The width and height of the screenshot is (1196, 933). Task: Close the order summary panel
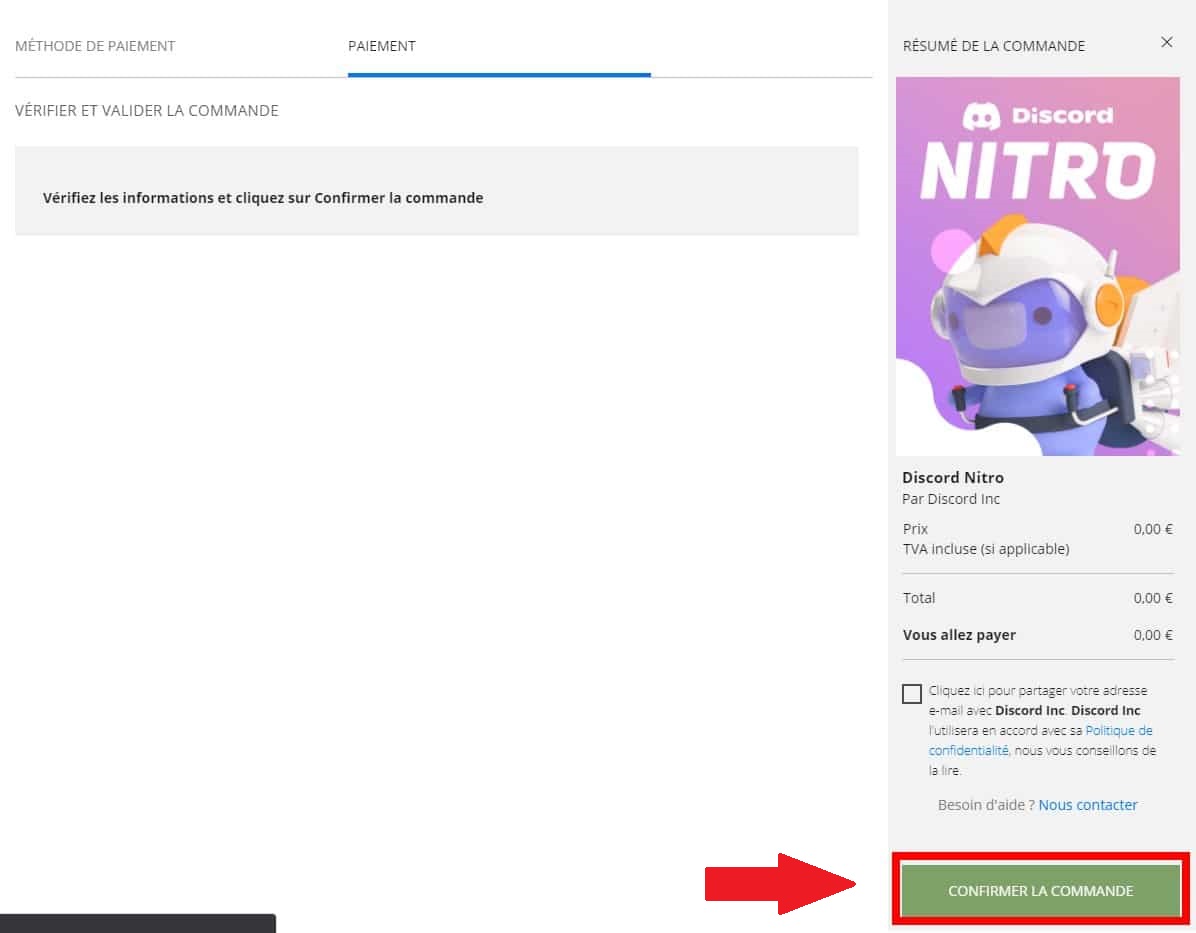(1166, 43)
